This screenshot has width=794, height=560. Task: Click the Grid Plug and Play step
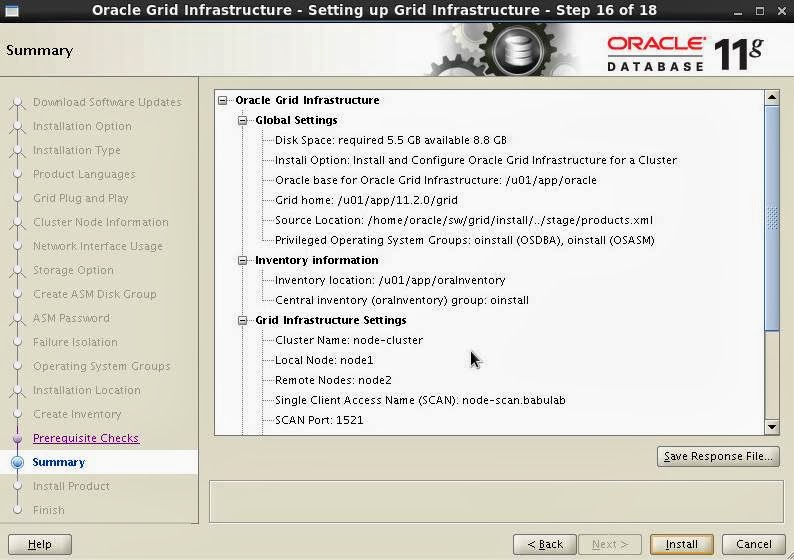point(81,198)
